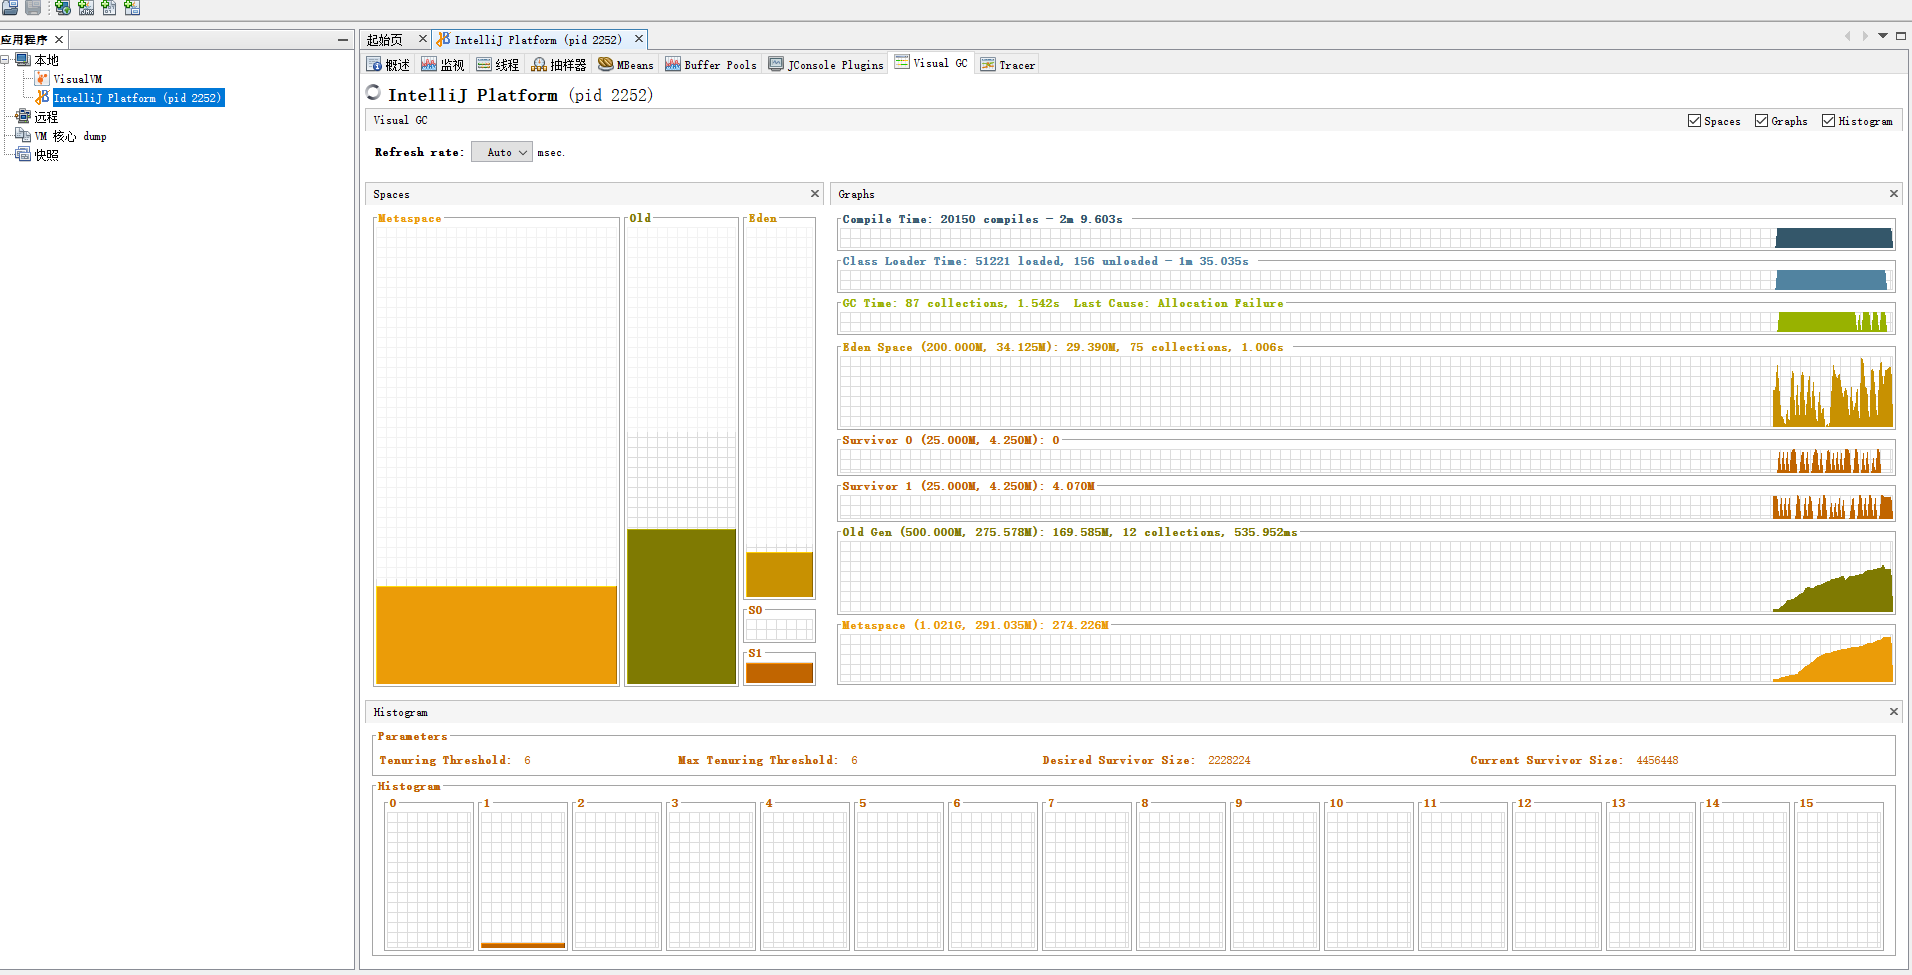Click histogram age bin 0
The image size is (1912, 975).
tap(429, 878)
